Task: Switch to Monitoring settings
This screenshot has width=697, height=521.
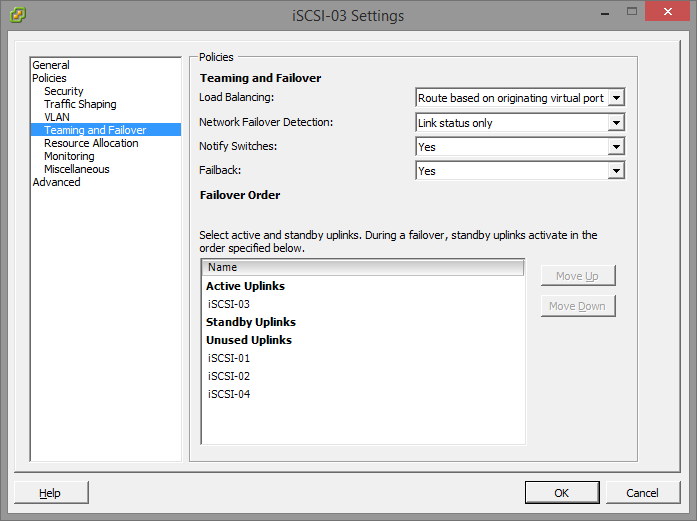Action: (69, 156)
